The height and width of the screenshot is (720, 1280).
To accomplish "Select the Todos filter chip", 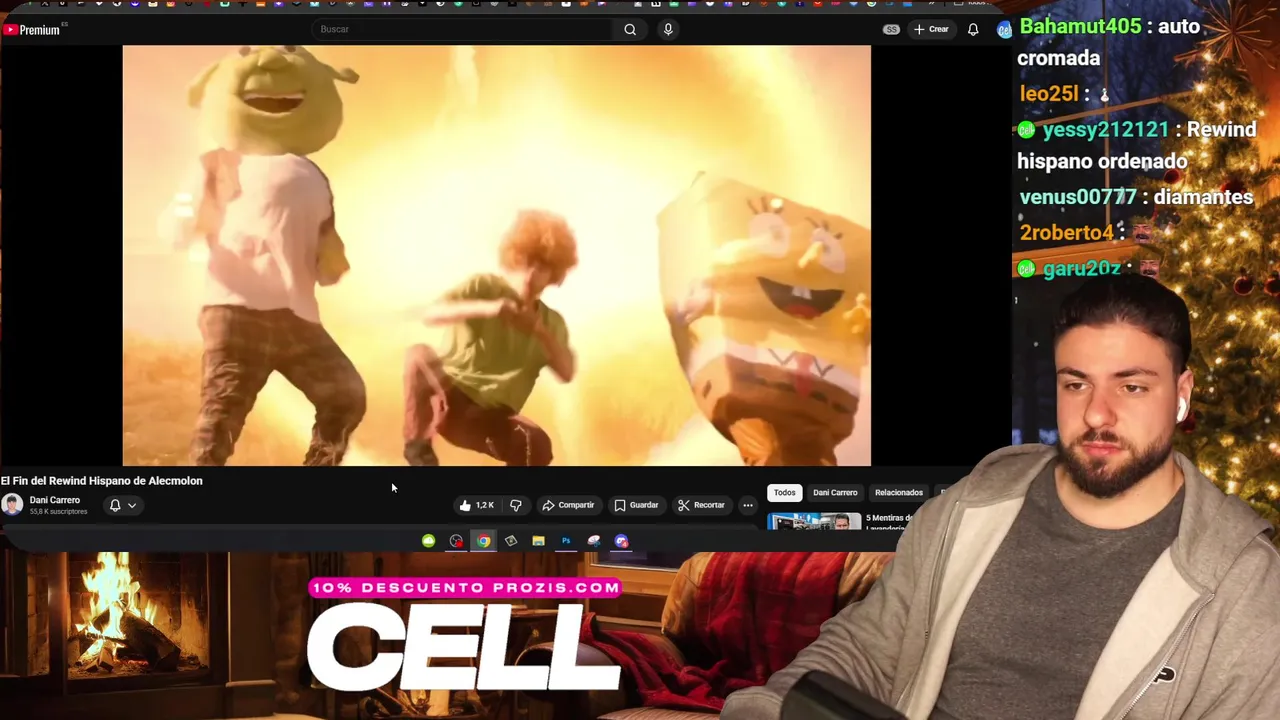I will 785,492.
